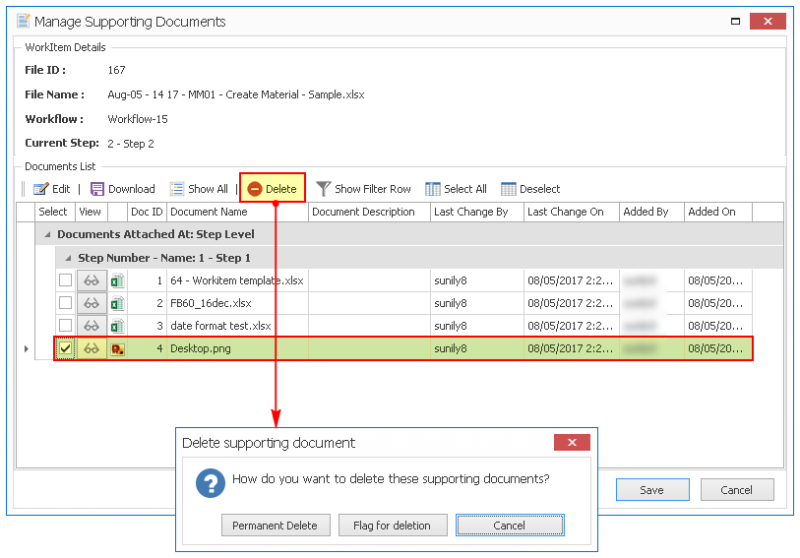Choose Flag for deletion button

tap(392, 525)
